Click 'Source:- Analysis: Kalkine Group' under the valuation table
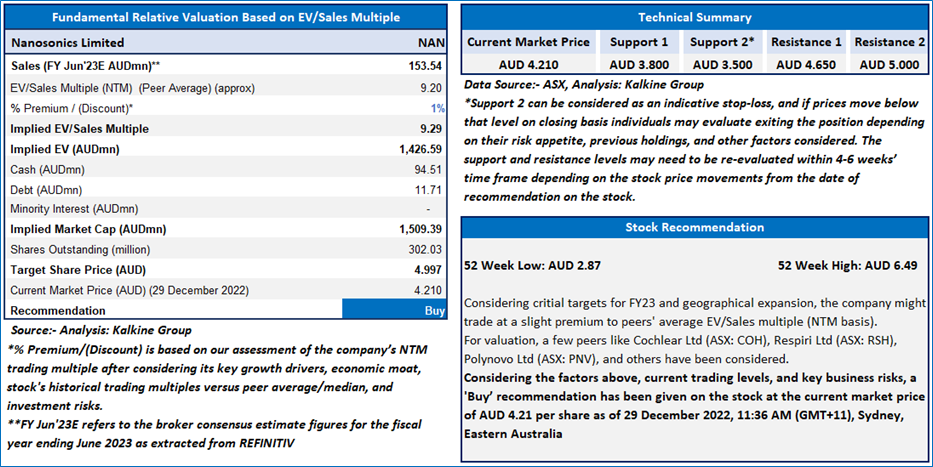 click(x=101, y=330)
